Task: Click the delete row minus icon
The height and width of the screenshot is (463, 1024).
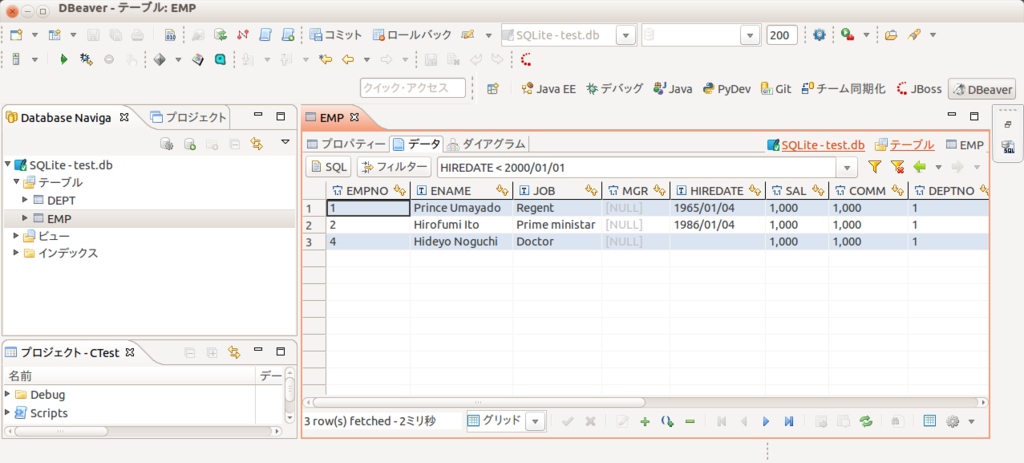Action: click(x=690, y=421)
